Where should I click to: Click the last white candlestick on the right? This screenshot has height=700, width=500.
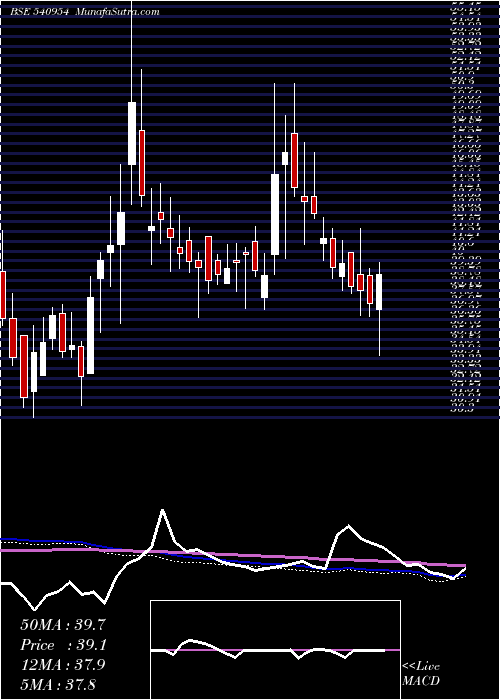(x=379, y=292)
